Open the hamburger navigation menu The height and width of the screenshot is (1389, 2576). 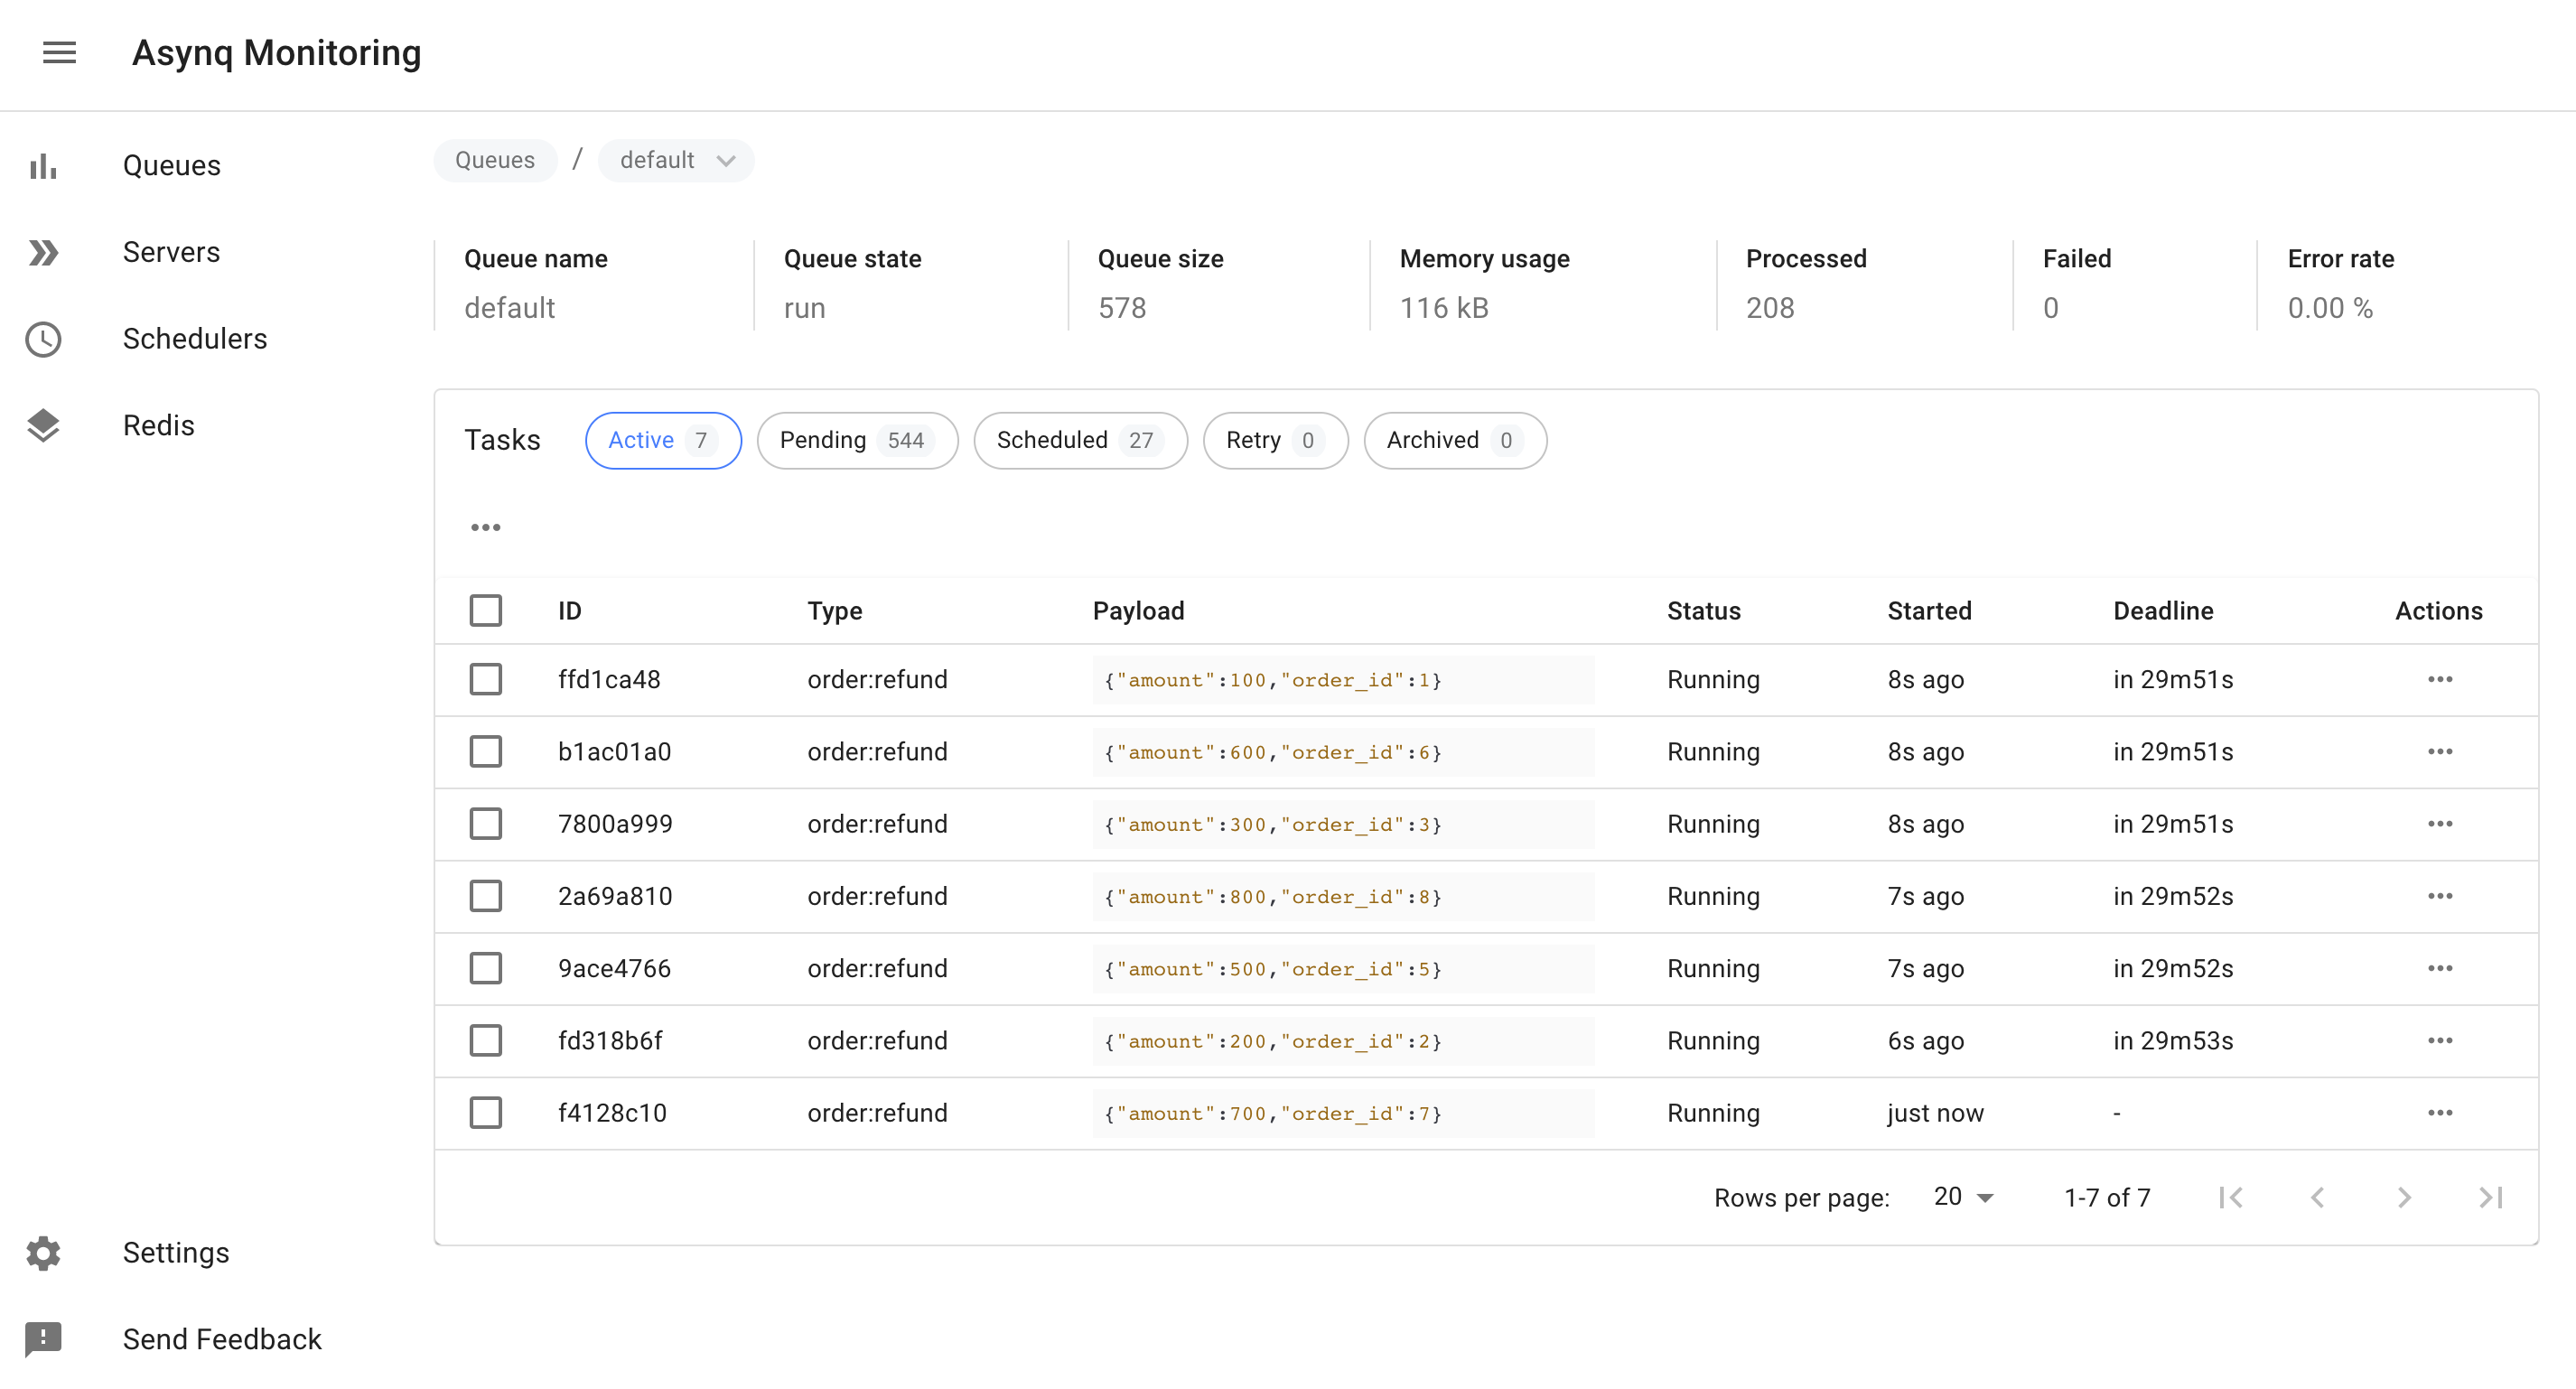coord(58,53)
